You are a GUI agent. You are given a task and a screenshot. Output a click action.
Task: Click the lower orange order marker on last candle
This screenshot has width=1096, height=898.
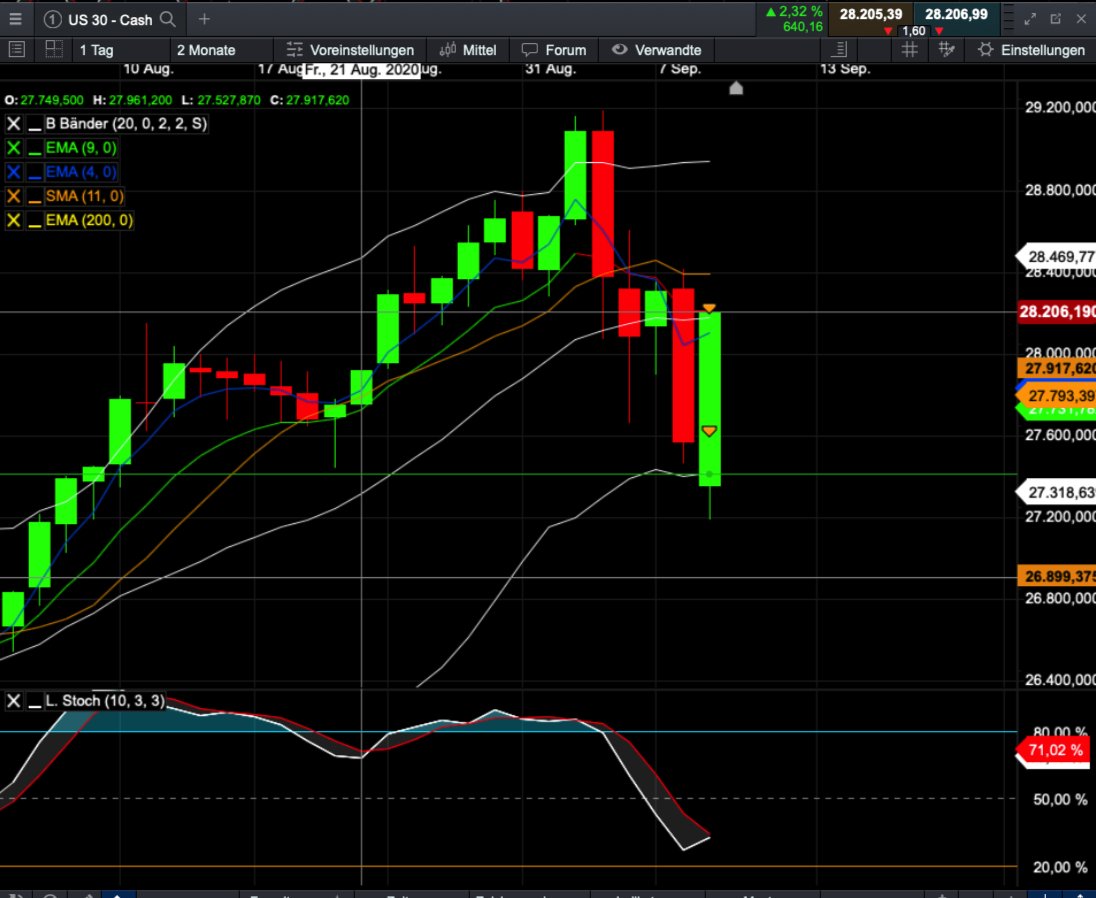(x=709, y=432)
